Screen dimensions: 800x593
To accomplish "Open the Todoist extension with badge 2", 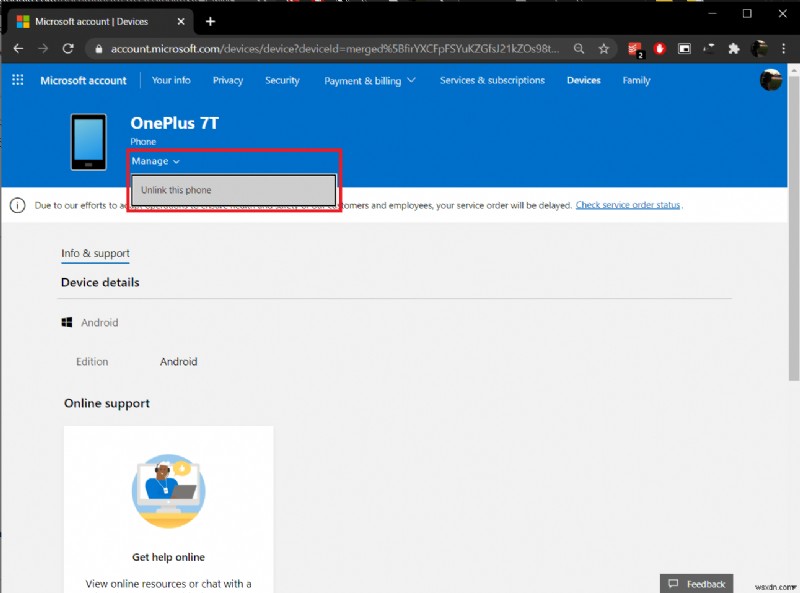I will [x=635, y=50].
